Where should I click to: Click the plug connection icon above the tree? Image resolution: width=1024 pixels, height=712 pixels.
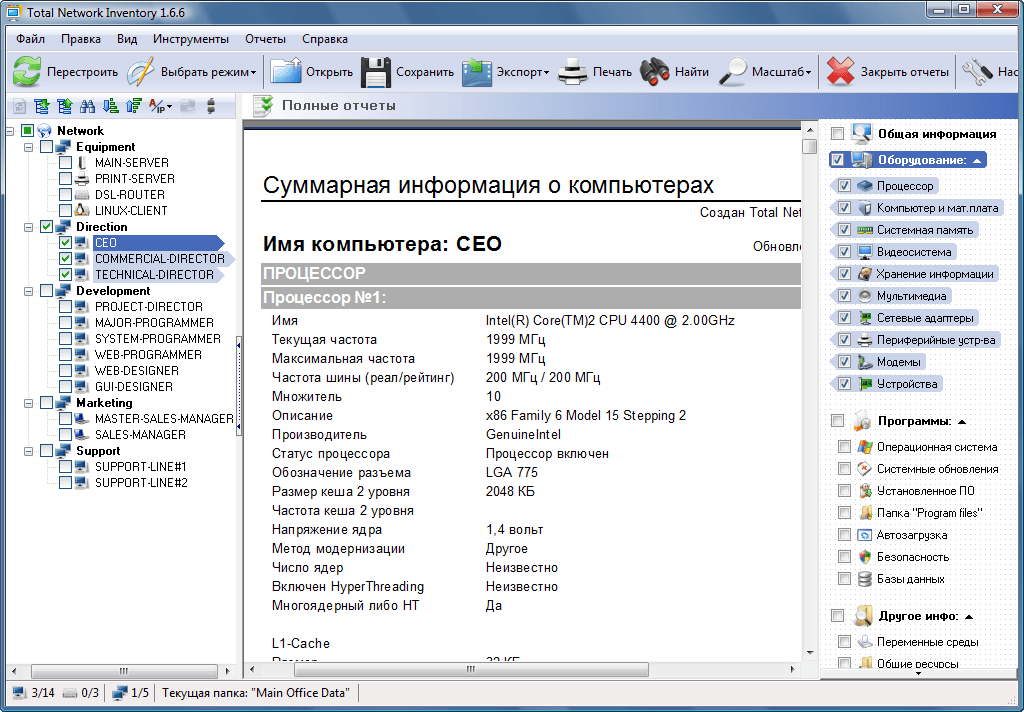(x=210, y=106)
